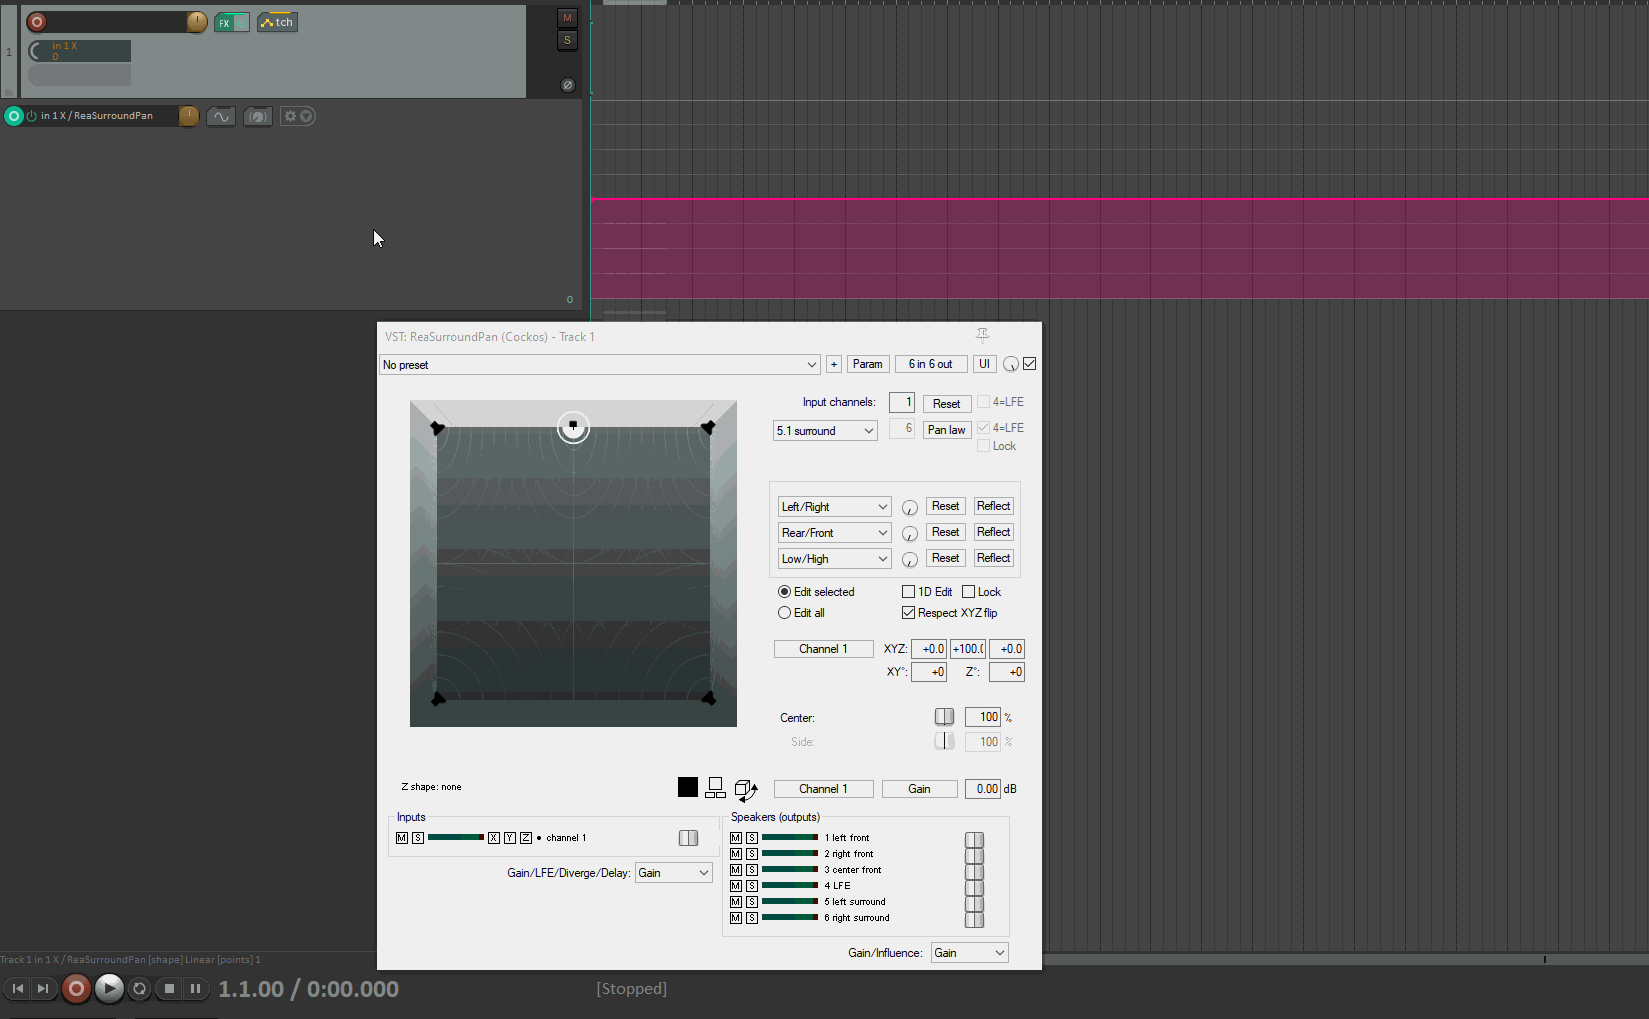The image size is (1649, 1019).
Task: Select channel 1 puck in surround panner
Action: (573, 427)
